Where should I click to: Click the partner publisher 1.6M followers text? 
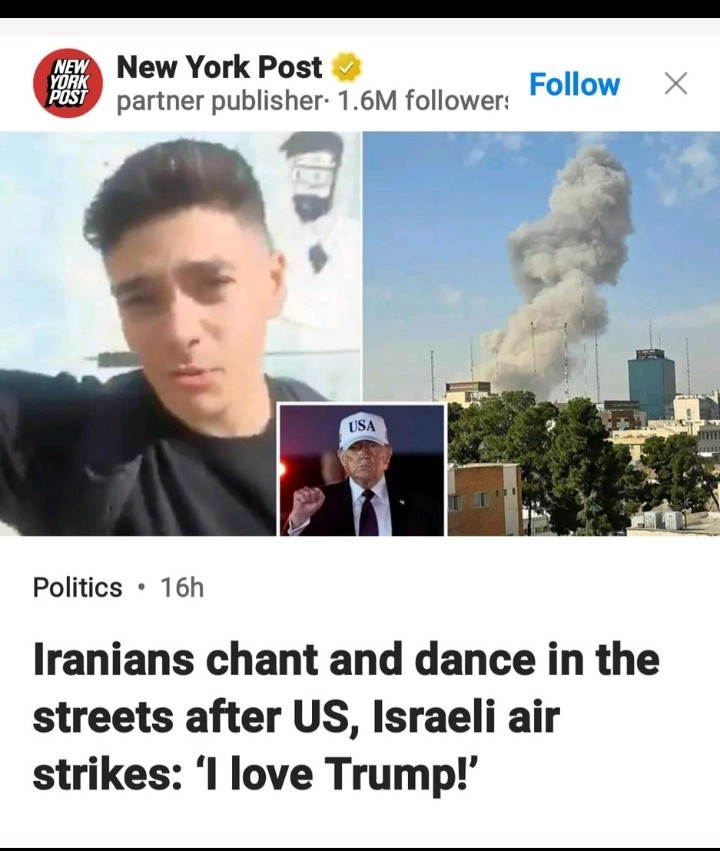(312, 100)
